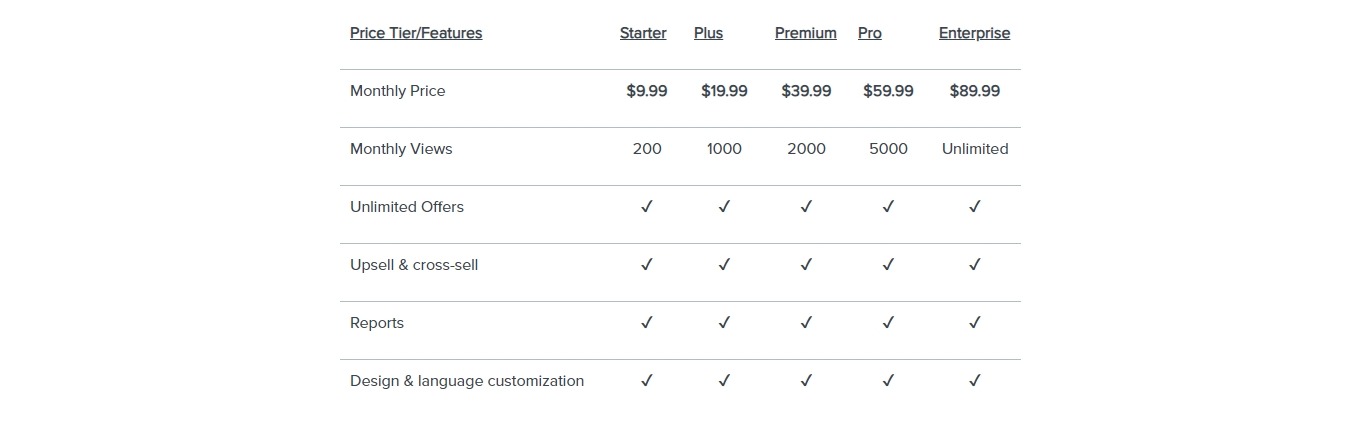This screenshot has height=424, width=1361.
Task: Click the Starter tier header link
Action: (642, 33)
